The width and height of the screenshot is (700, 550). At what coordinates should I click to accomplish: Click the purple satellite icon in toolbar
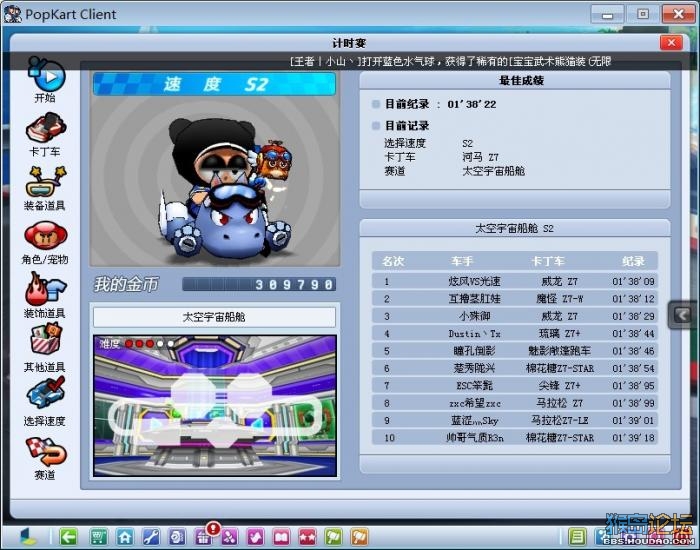tap(229, 536)
